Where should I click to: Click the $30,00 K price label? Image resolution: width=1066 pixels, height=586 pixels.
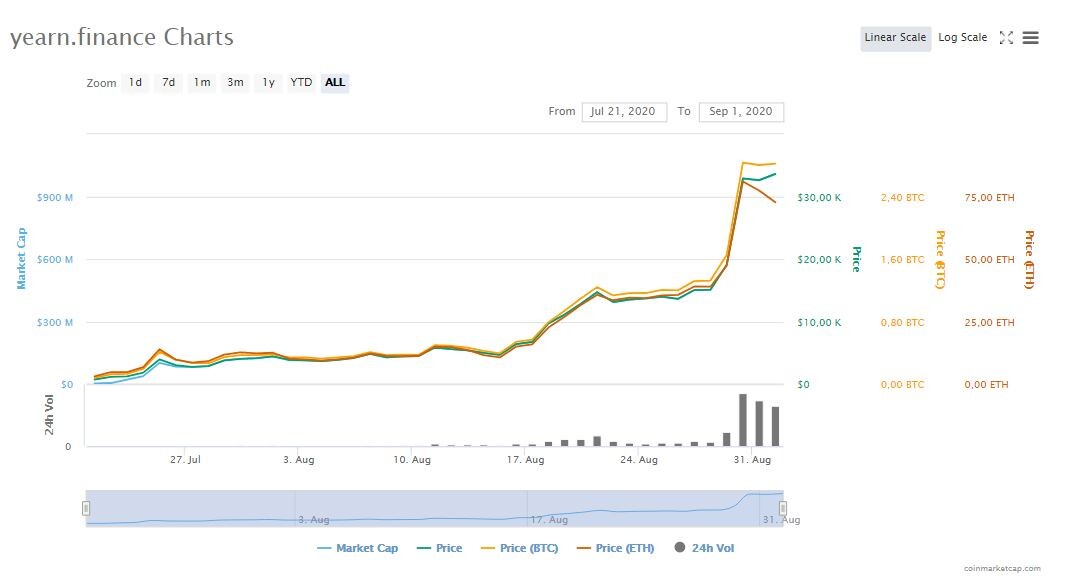819,198
